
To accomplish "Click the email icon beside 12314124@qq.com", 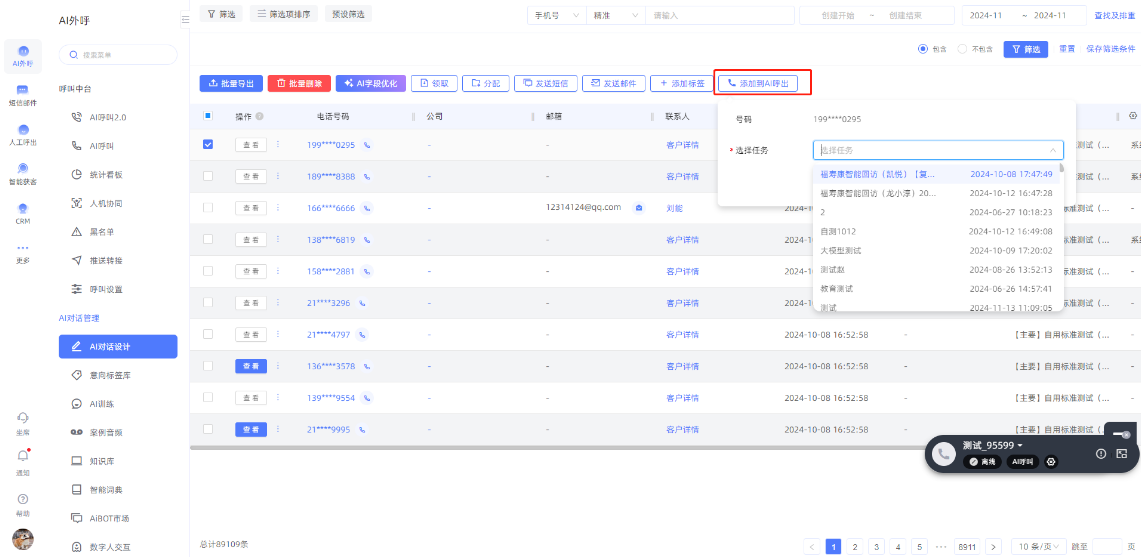I will point(639,208).
